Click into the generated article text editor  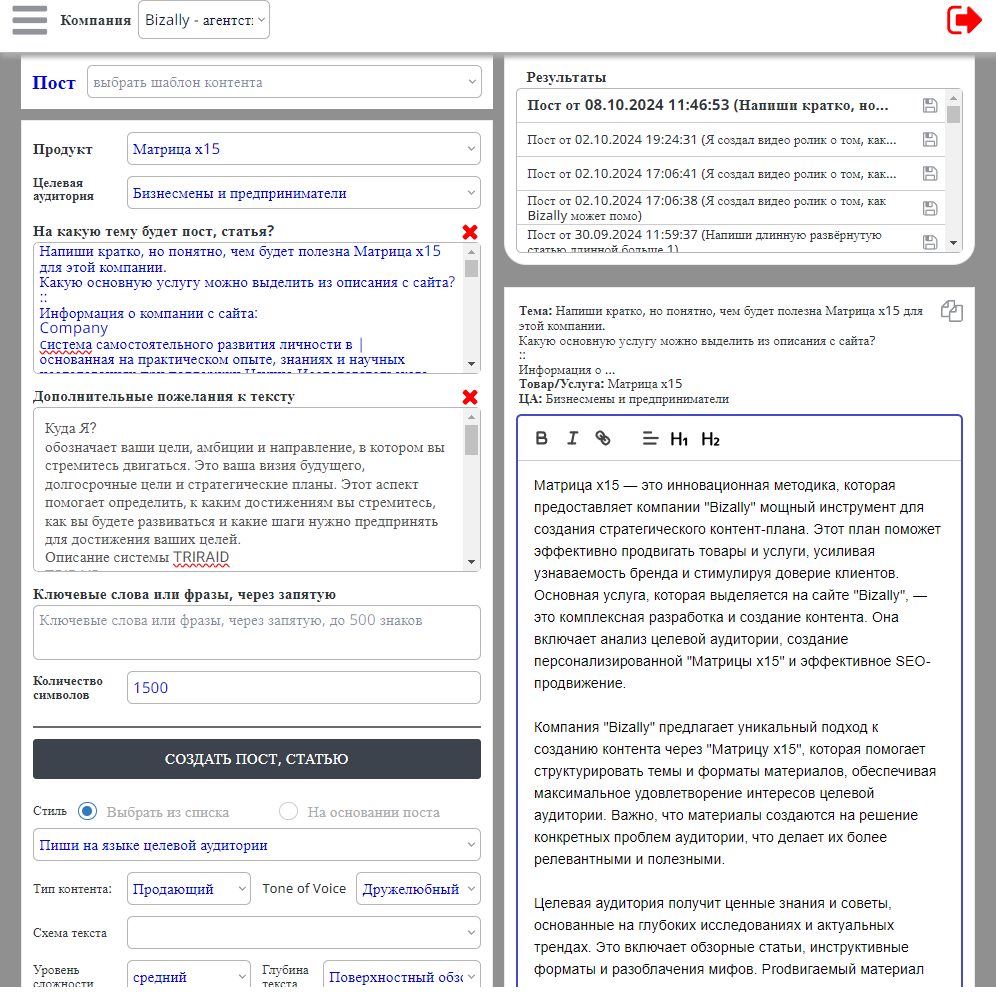[x=739, y=724]
